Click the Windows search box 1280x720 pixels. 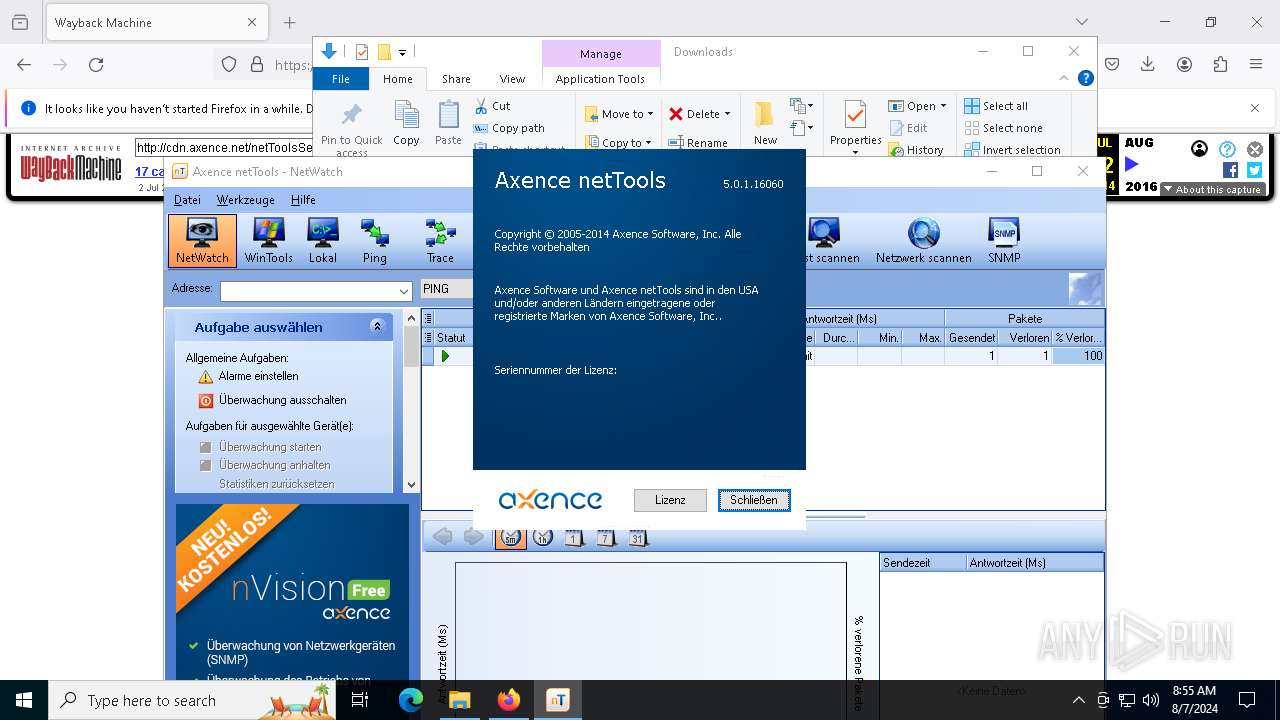click(x=191, y=700)
